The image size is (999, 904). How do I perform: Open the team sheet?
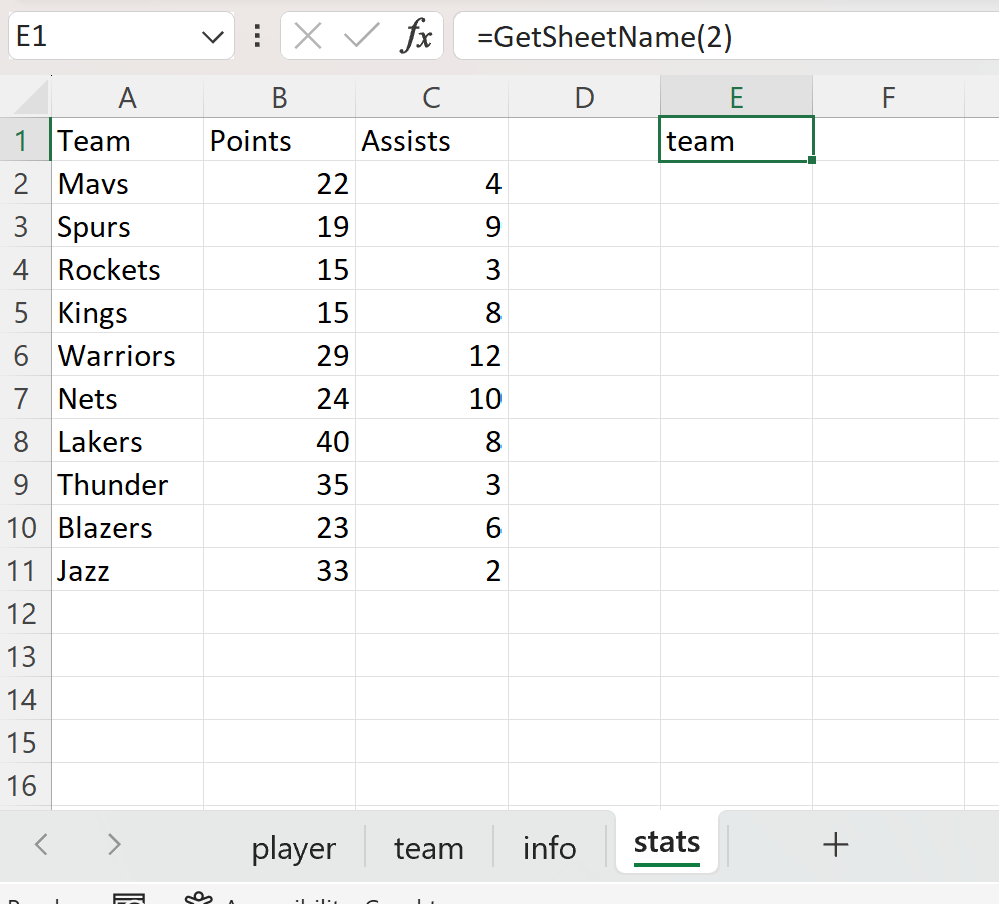(429, 847)
